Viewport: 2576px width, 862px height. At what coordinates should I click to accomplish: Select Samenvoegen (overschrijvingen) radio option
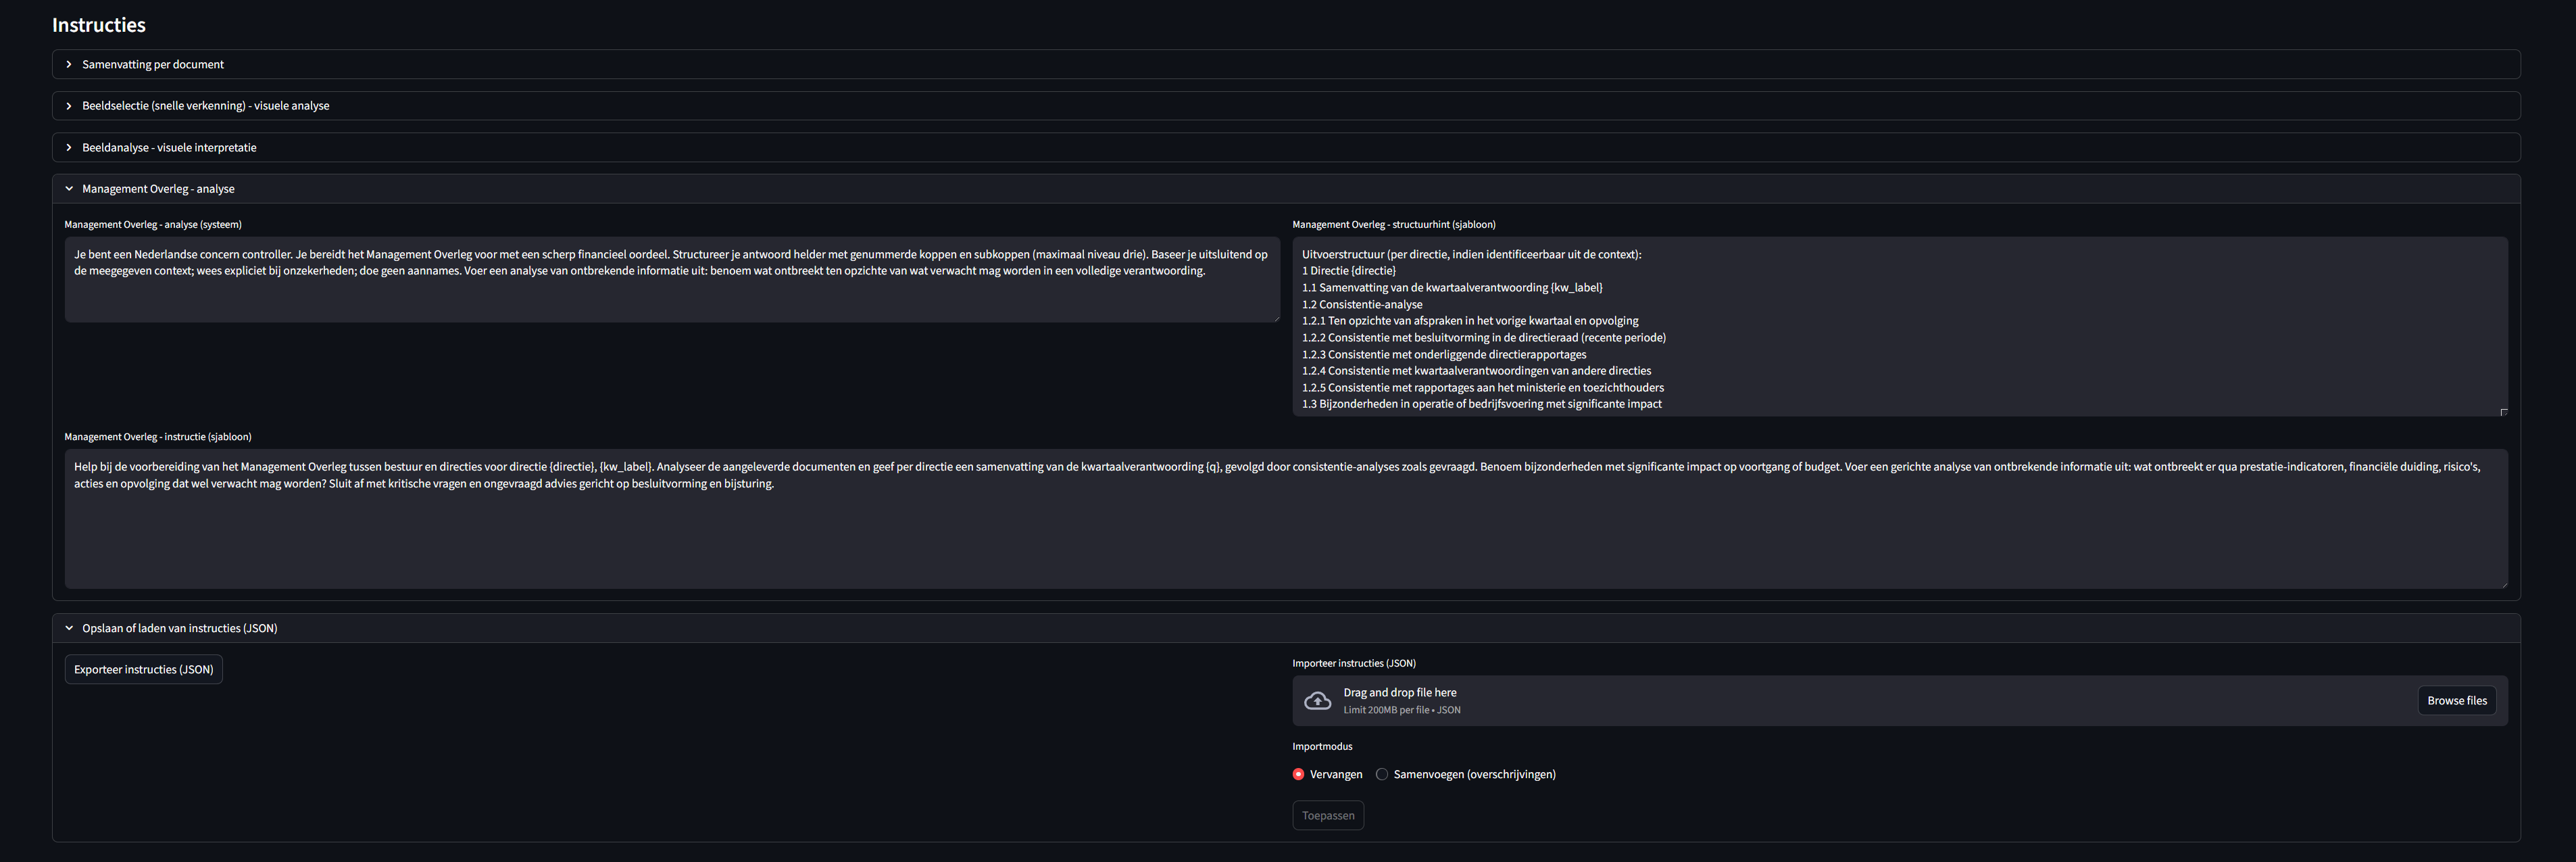1382,774
